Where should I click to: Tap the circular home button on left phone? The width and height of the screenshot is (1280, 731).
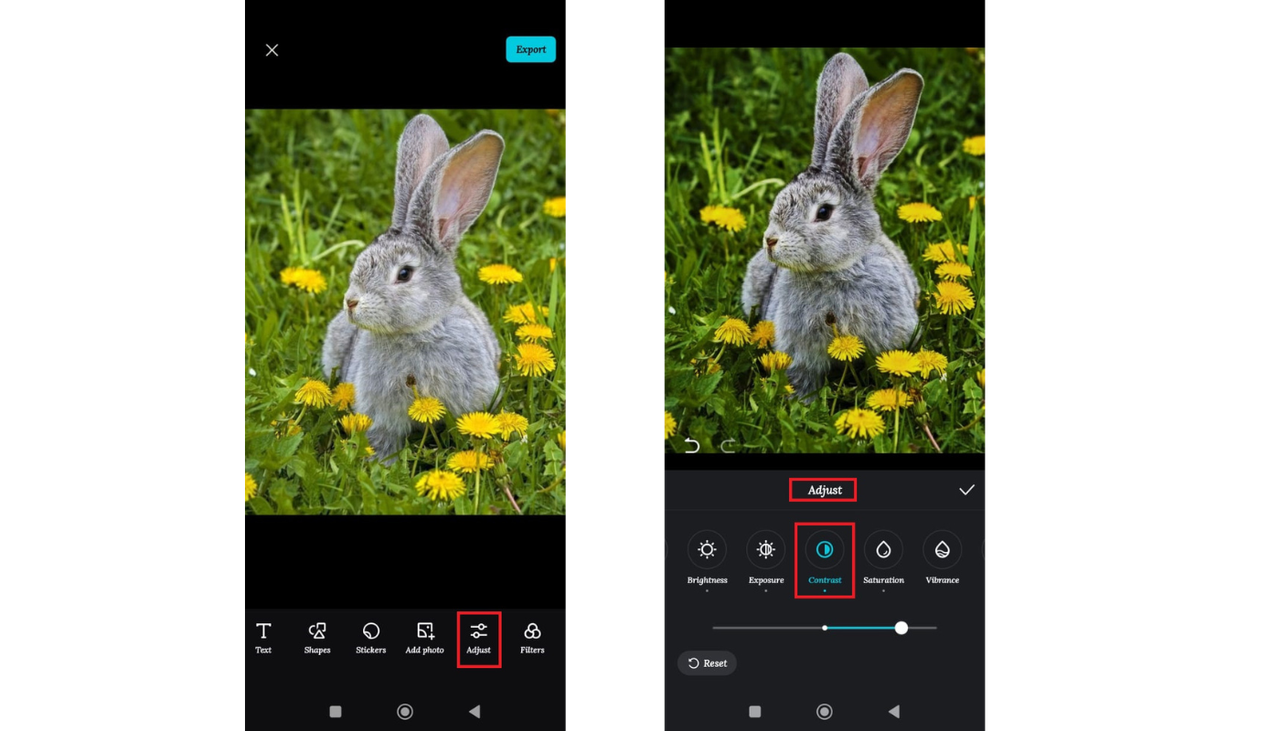(x=405, y=712)
